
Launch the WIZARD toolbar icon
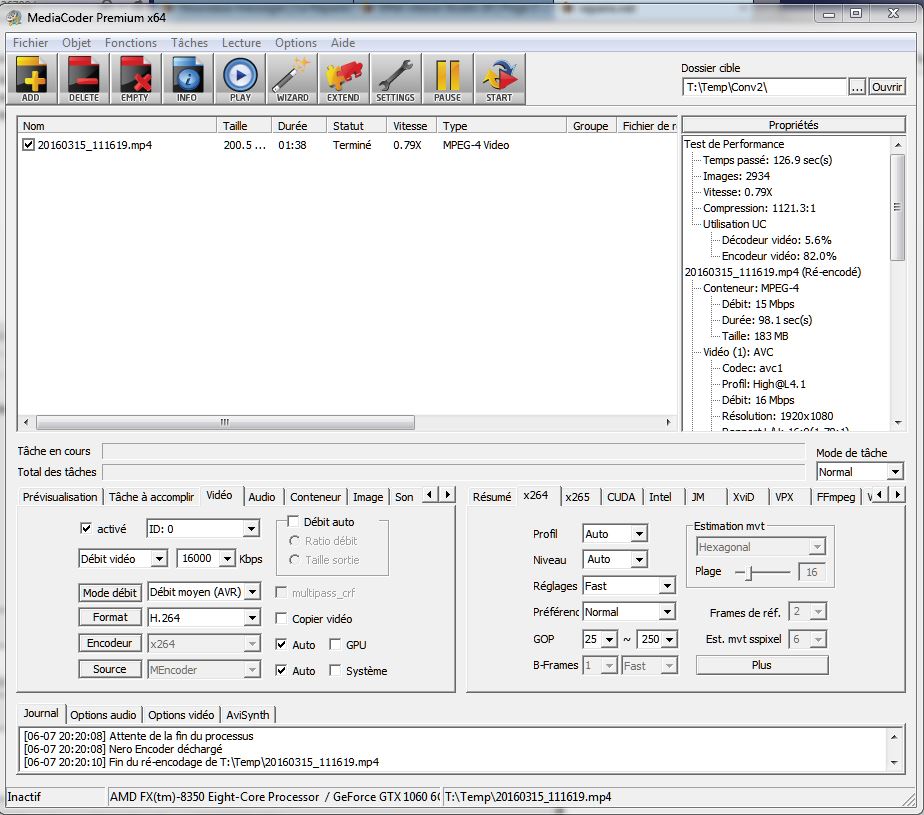point(292,79)
